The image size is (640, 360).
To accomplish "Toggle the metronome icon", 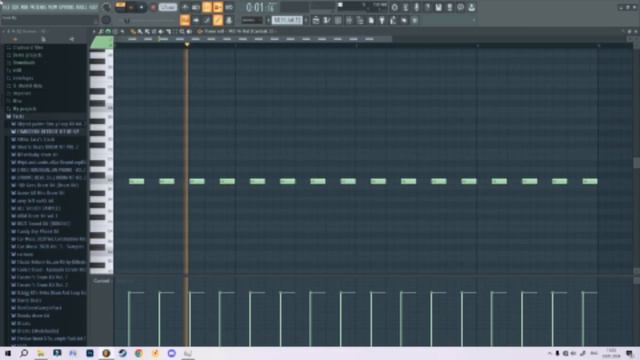I will click(x=185, y=7).
